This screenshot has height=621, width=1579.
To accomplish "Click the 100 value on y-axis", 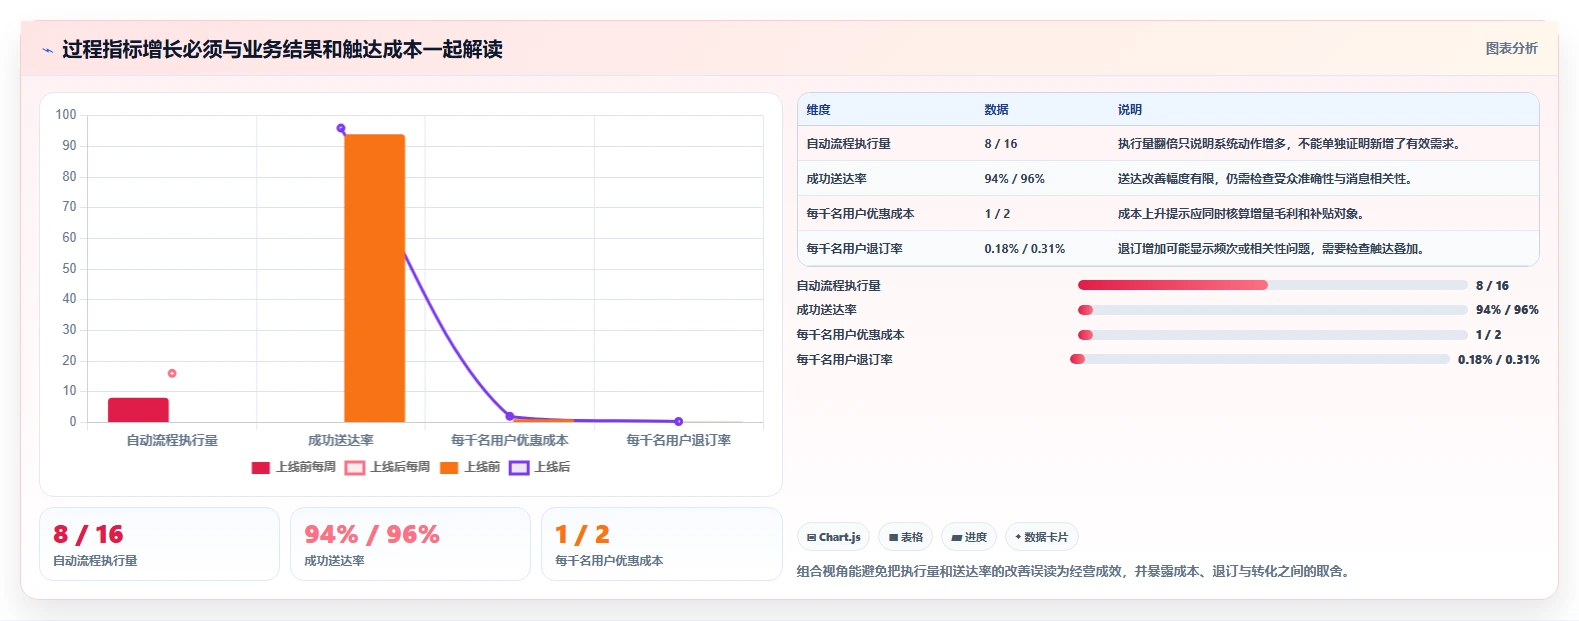I will click(66, 115).
